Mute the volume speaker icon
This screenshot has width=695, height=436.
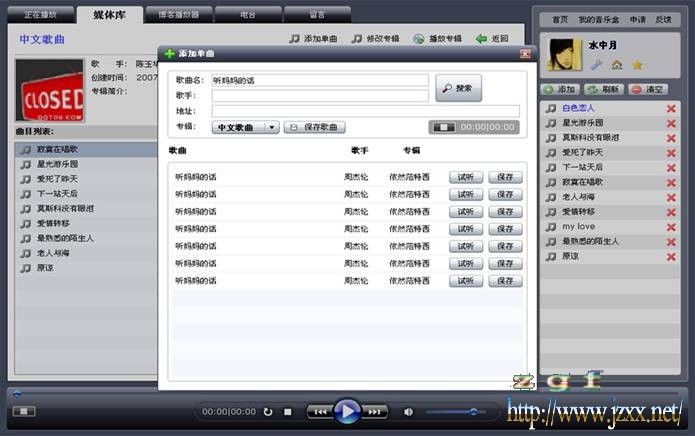(x=408, y=411)
